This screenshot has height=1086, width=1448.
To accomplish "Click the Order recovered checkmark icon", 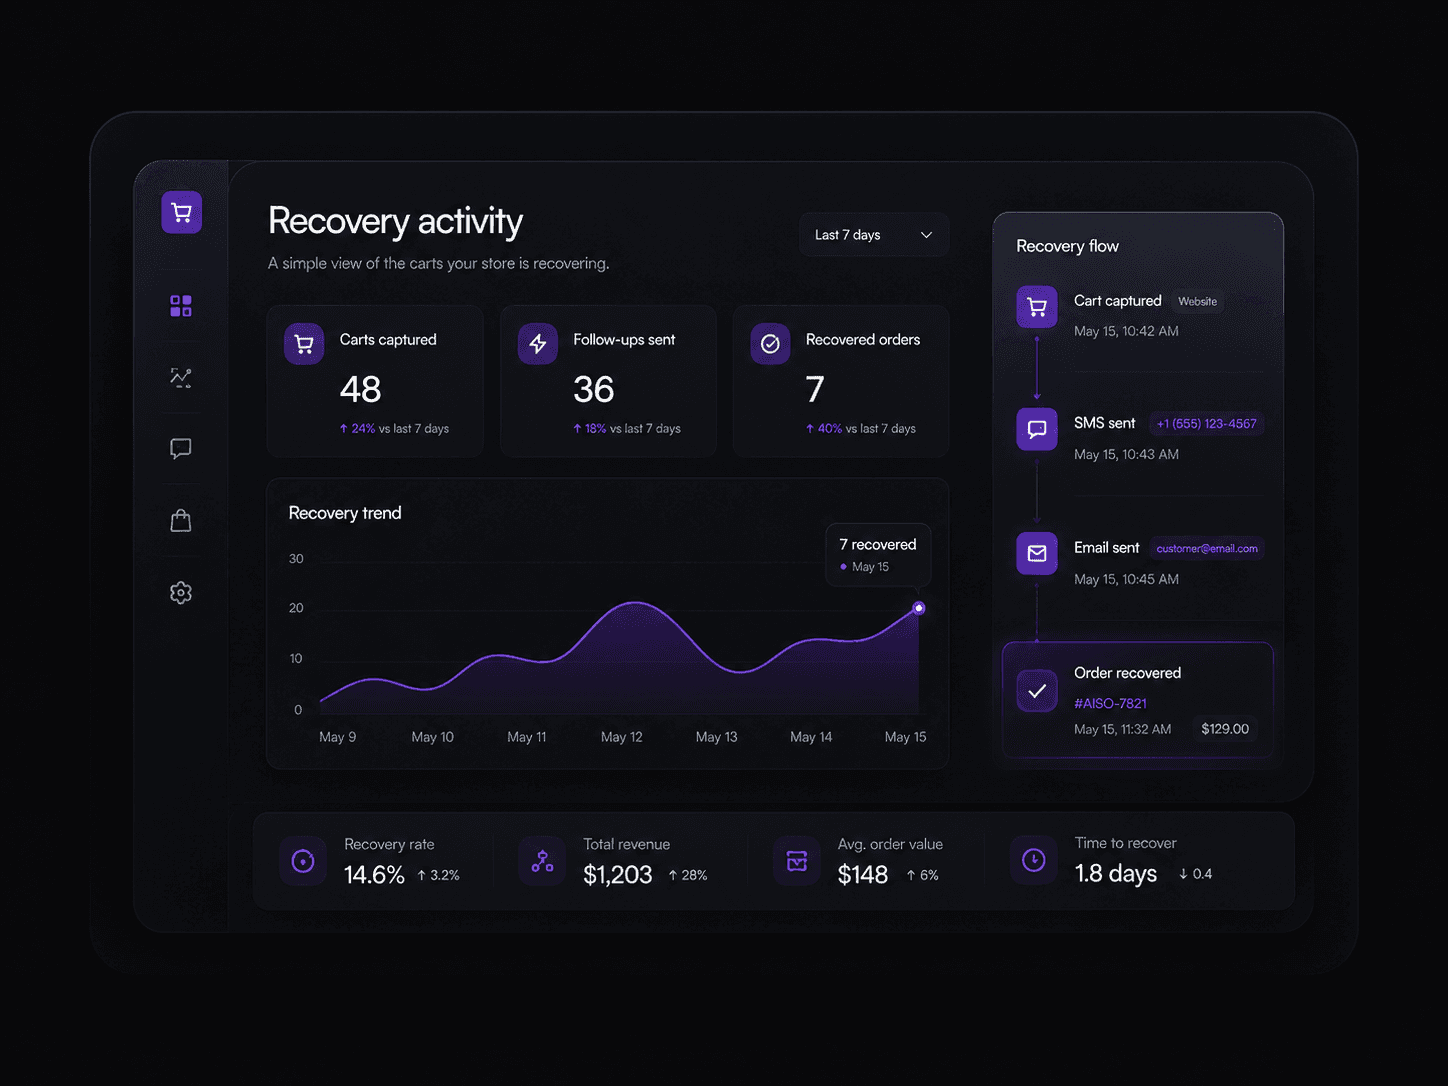I will coord(1037,690).
